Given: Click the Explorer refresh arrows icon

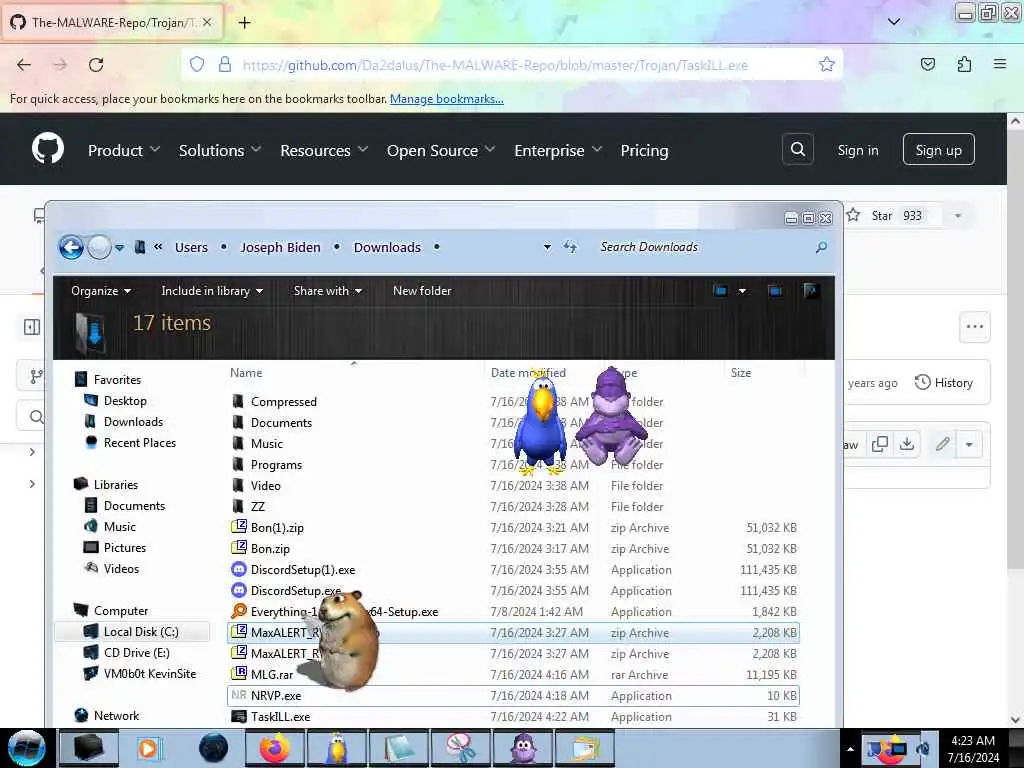Looking at the screenshot, I should point(570,247).
